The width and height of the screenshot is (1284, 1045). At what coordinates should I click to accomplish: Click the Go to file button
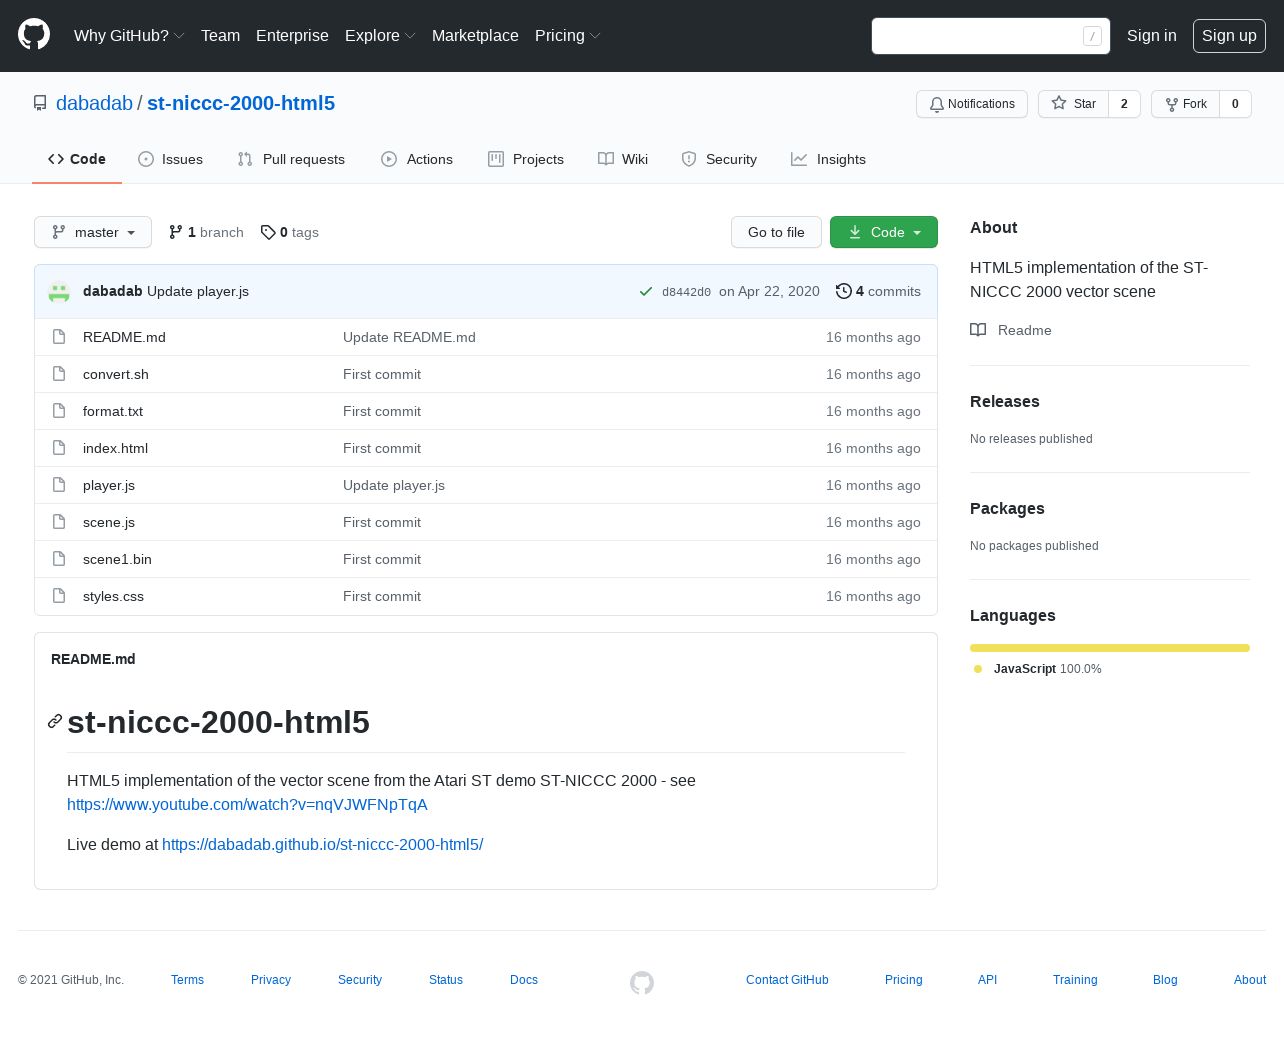point(776,232)
